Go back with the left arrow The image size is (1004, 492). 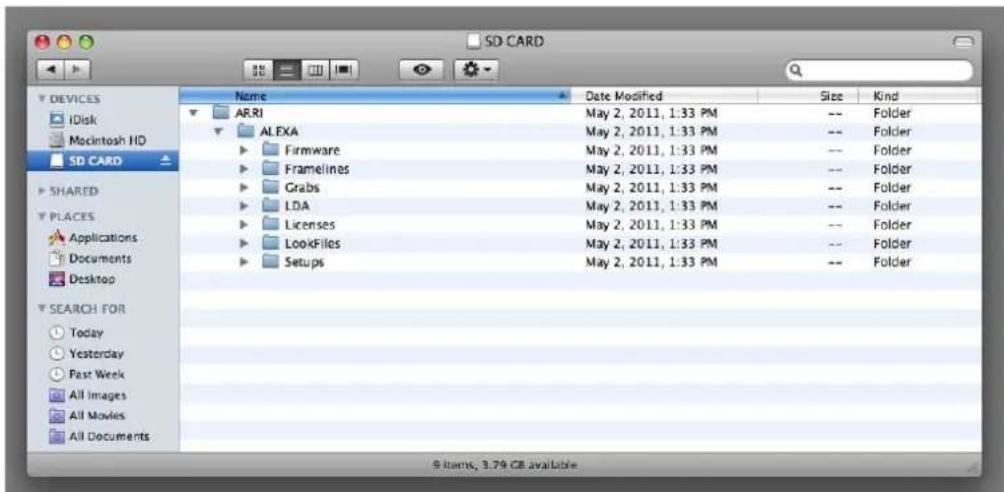50,69
